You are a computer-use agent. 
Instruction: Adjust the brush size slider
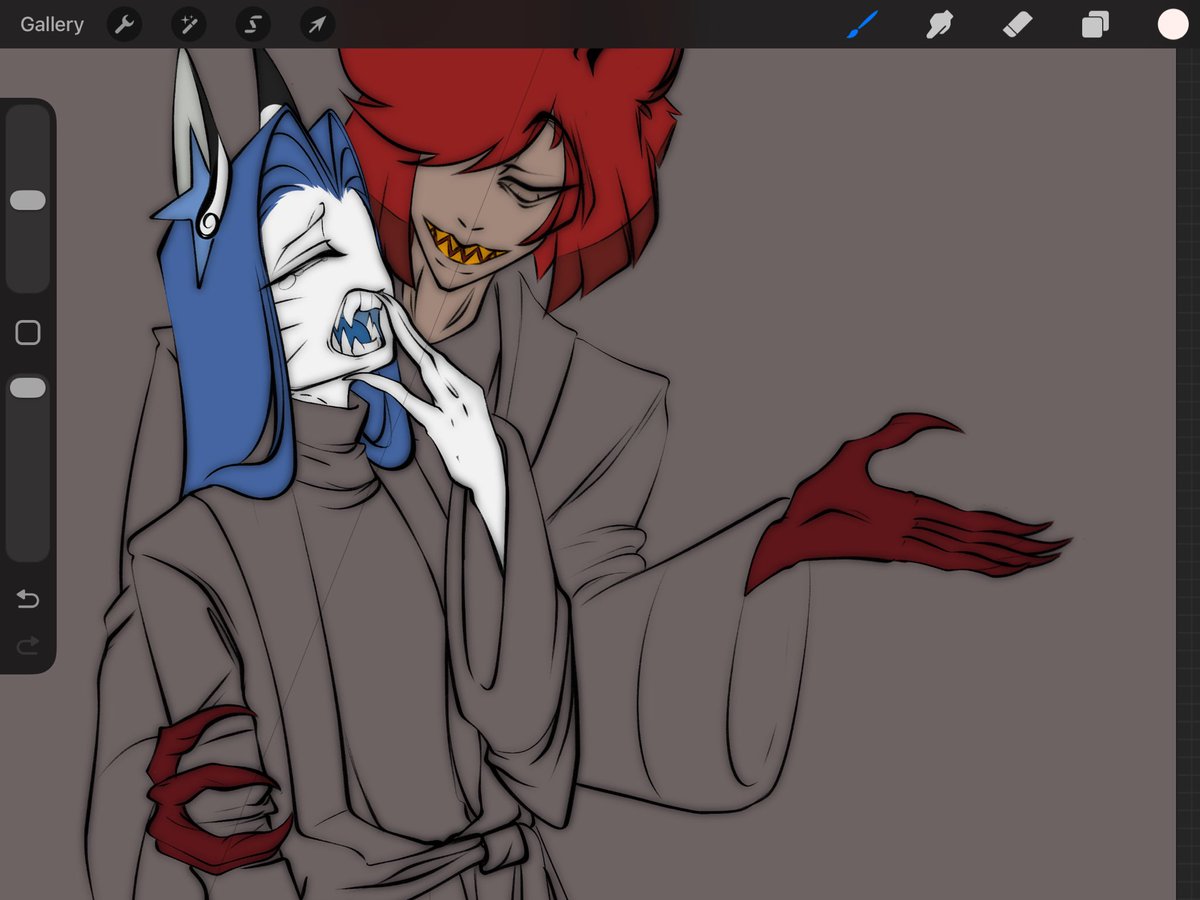(28, 200)
